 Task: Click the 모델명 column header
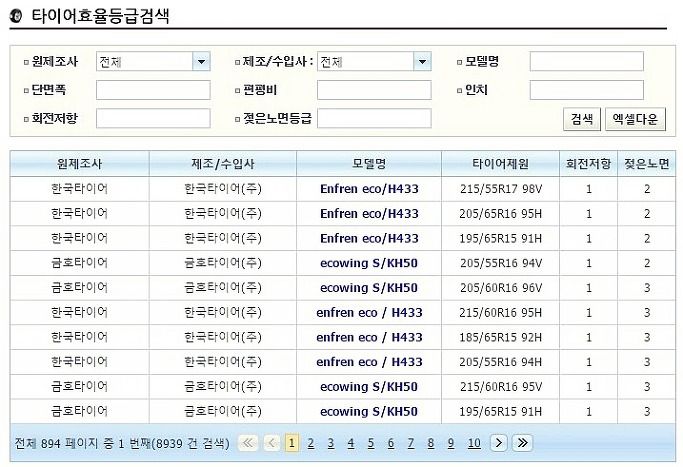point(369,164)
